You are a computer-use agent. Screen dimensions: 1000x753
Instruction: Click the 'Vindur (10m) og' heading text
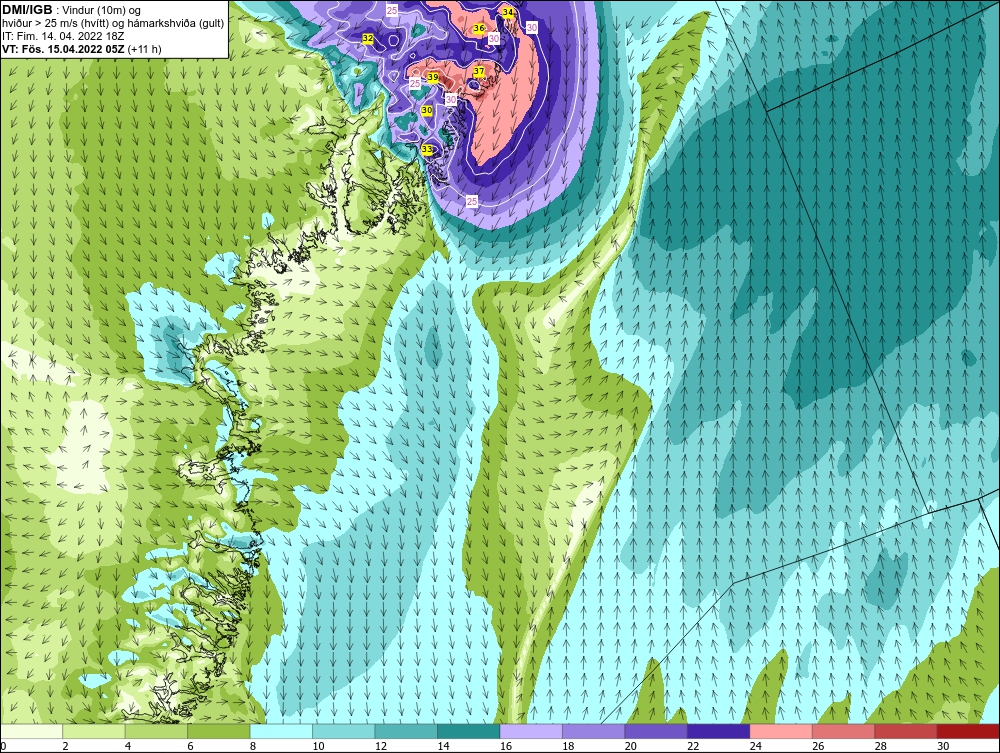(103, 11)
